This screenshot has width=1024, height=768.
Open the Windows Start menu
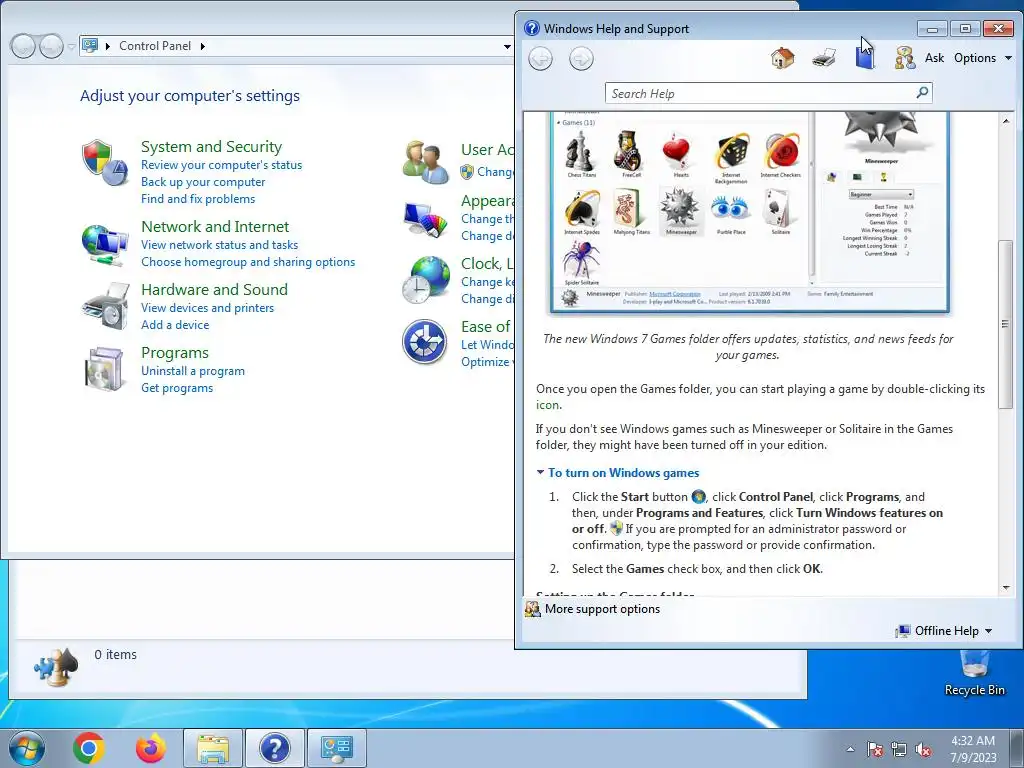pos(27,748)
